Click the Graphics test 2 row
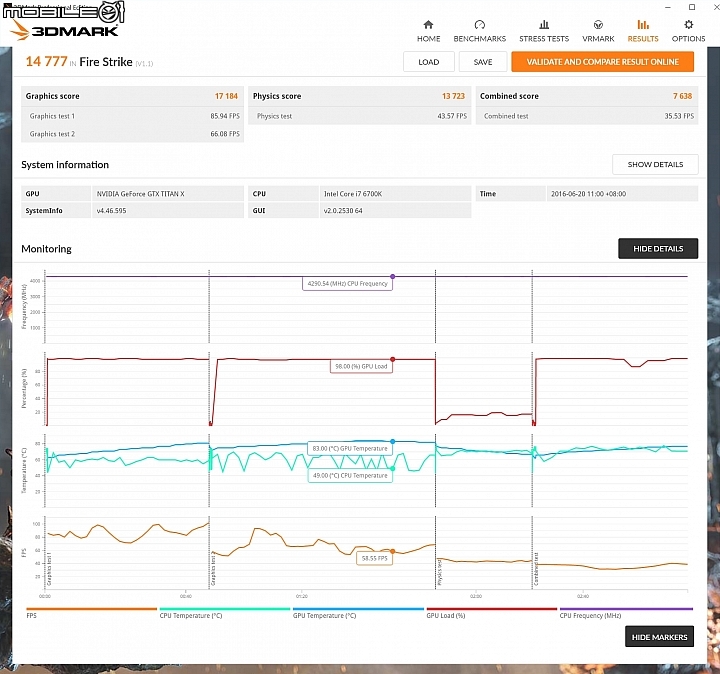This screenshot has width=720, height=674. click(x=132, y=134)
